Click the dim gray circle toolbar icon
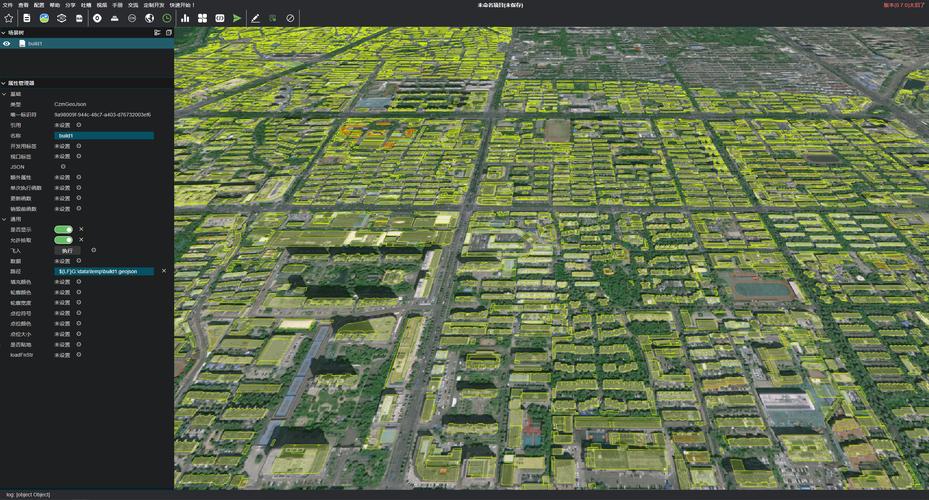 132,18
